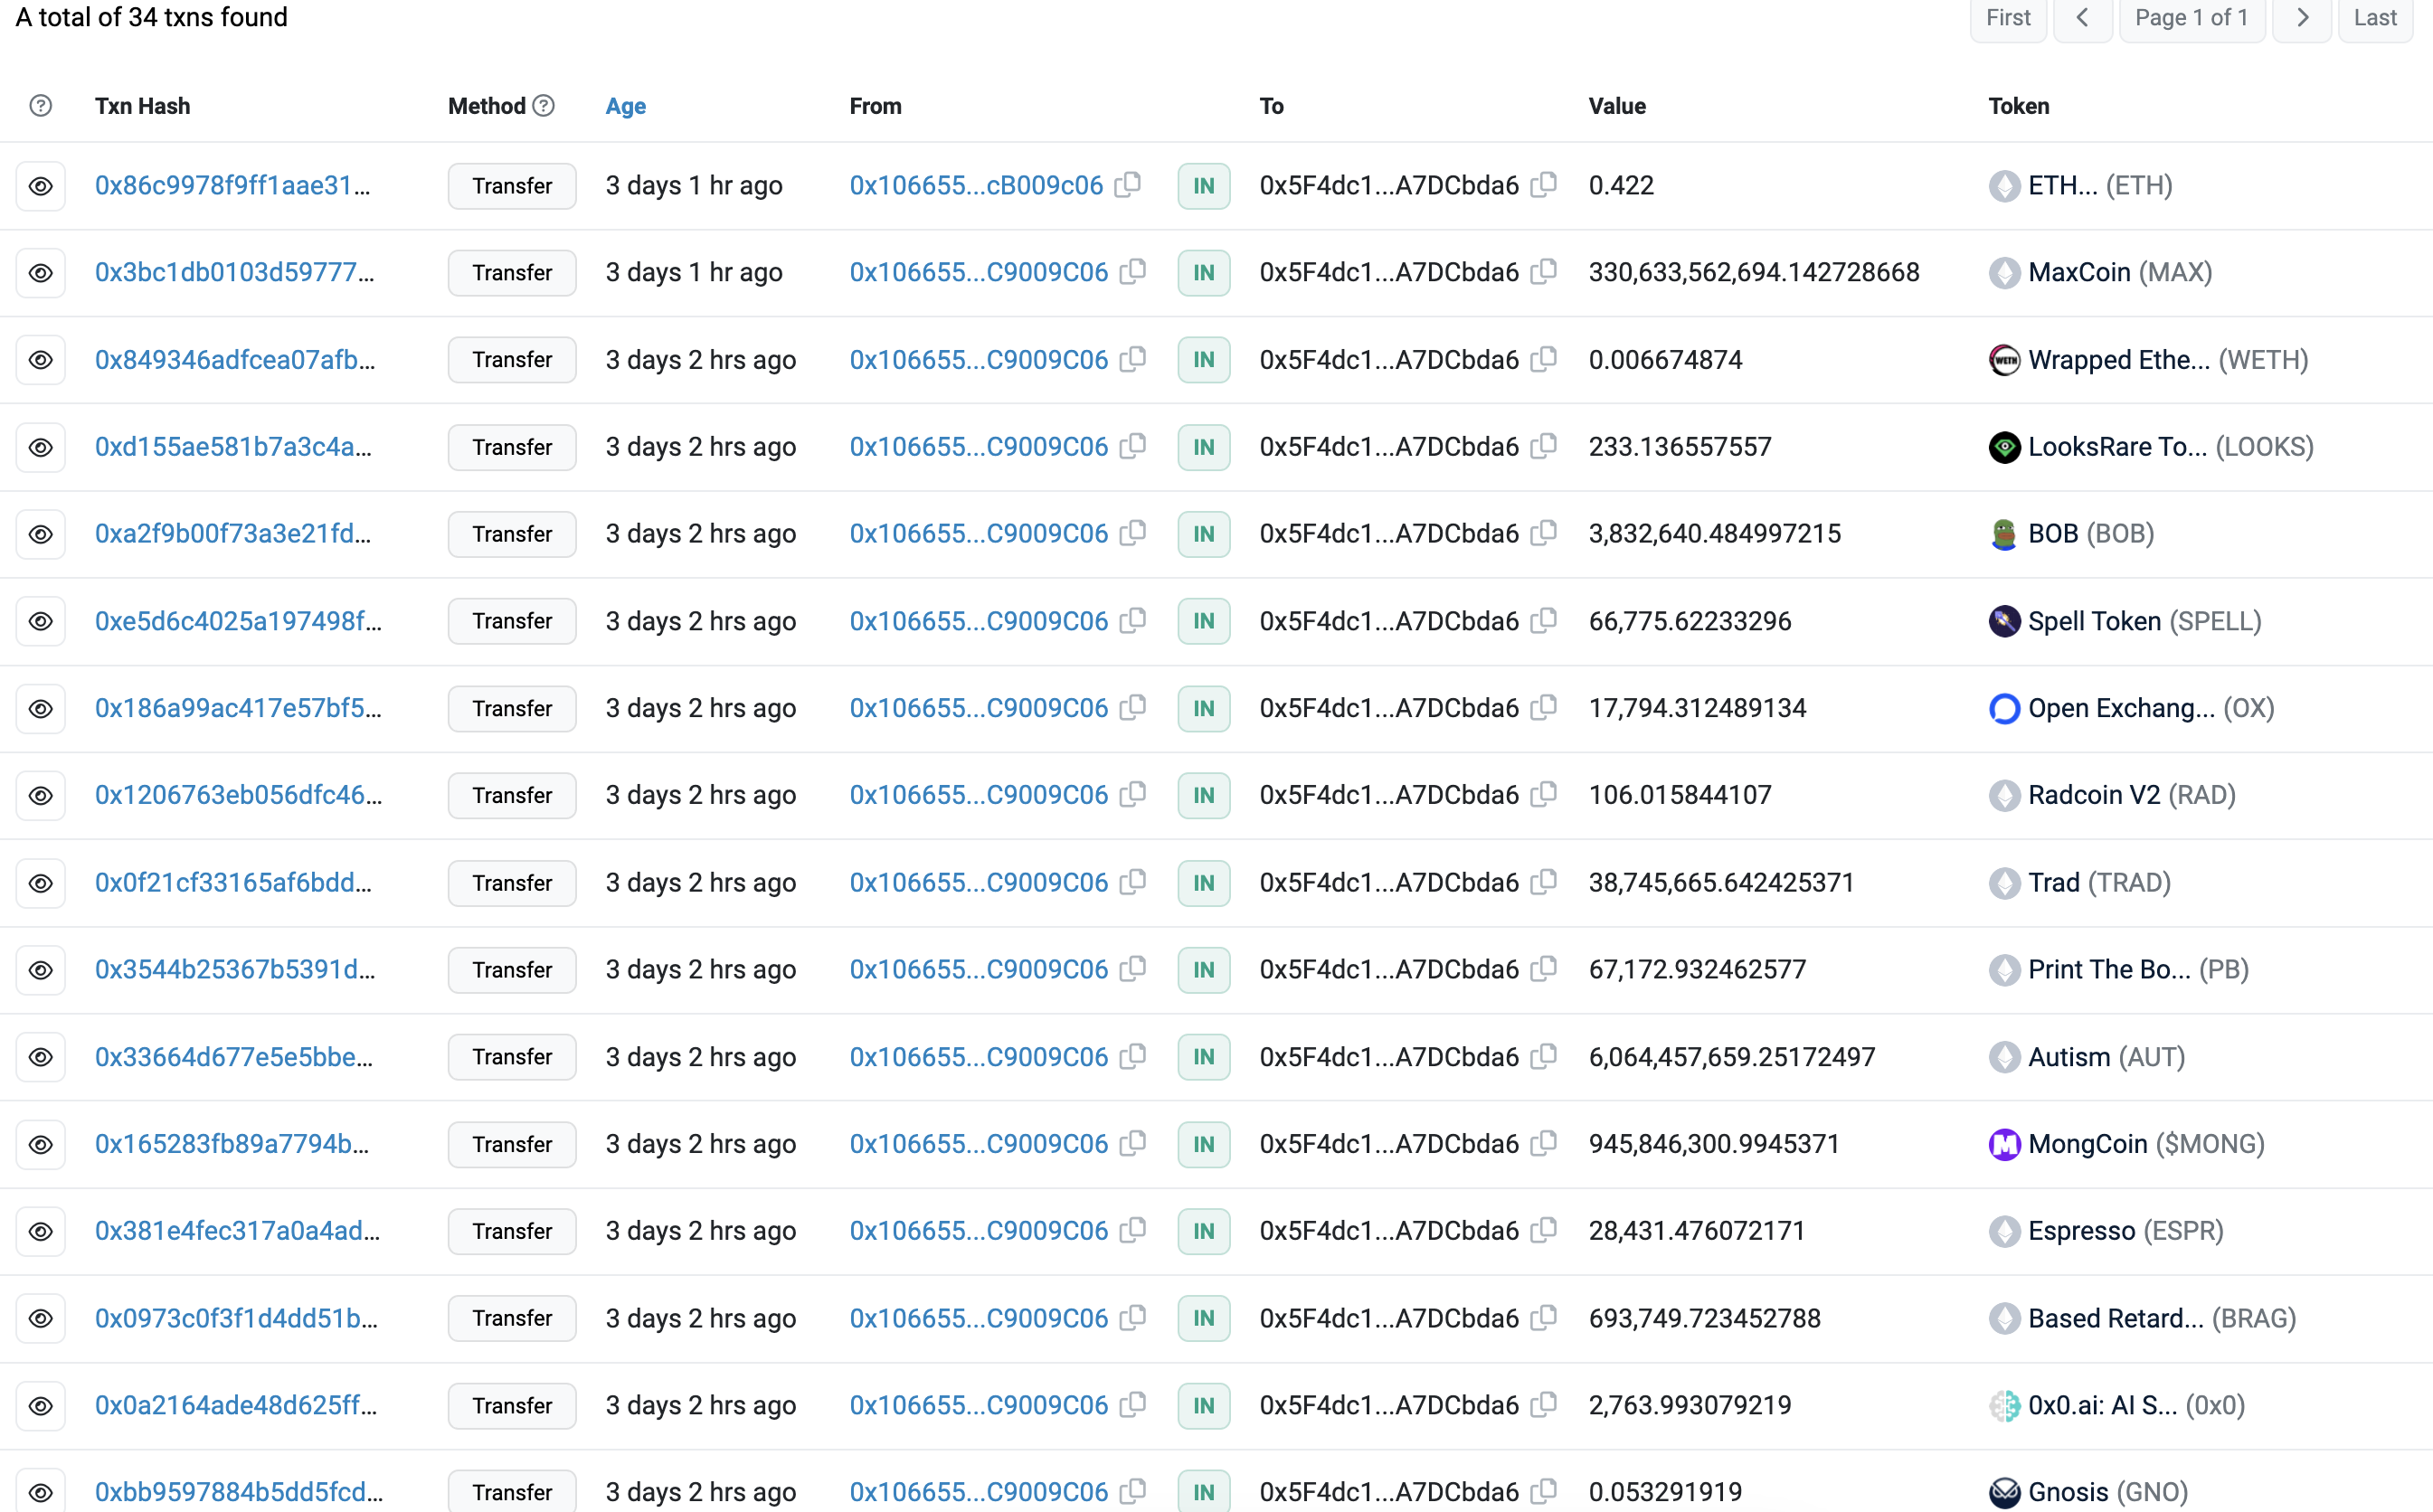Click the MongCoin token icon
This screenshot has height=1512, width=2433.
tap(2004, 1144)
